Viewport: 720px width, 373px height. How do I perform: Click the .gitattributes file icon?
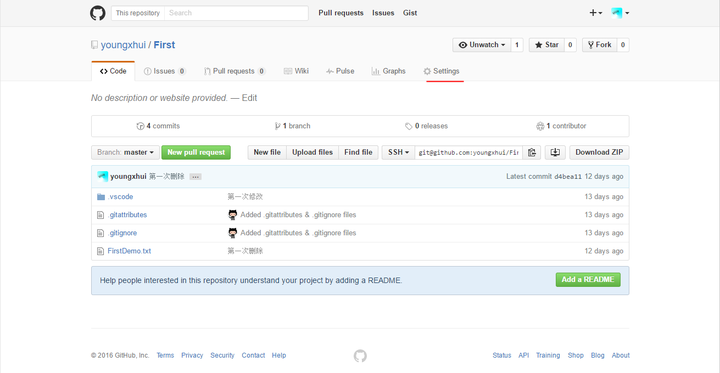point(101,215)
